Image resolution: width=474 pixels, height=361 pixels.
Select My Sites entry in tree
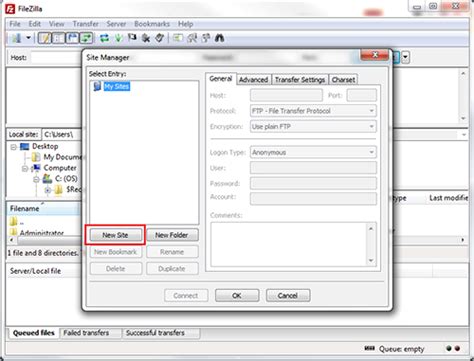(116, 87)
